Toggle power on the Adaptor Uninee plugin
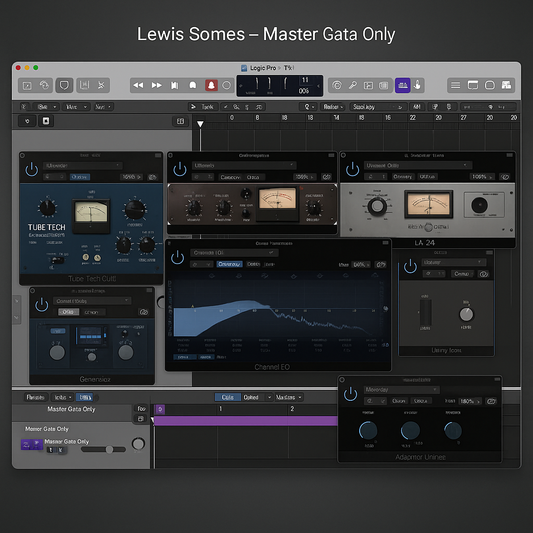 [350, 394]
